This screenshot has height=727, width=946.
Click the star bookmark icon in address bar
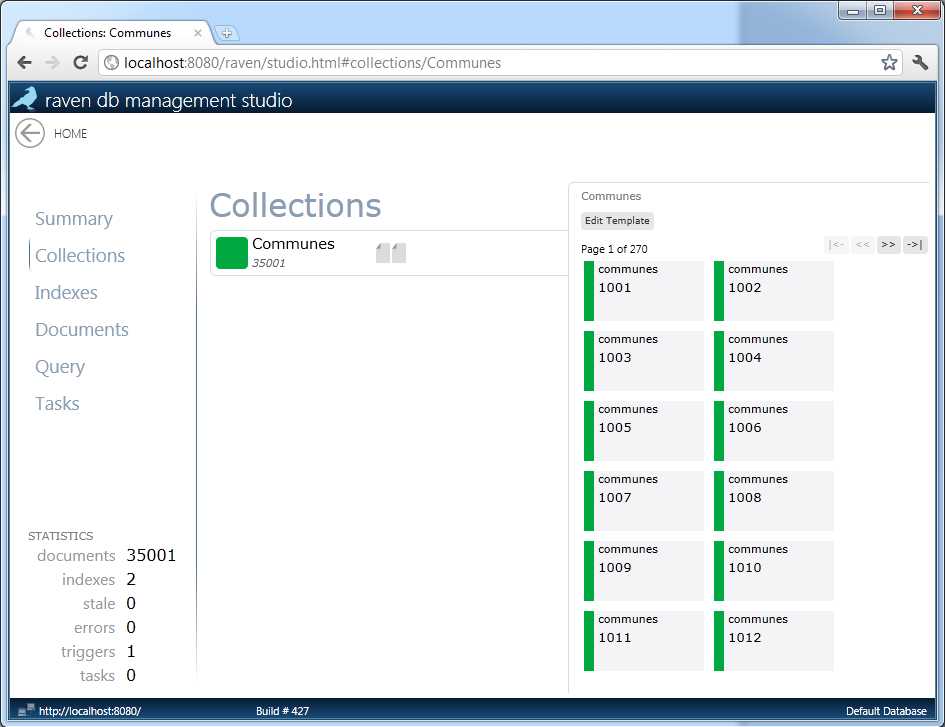889,62
